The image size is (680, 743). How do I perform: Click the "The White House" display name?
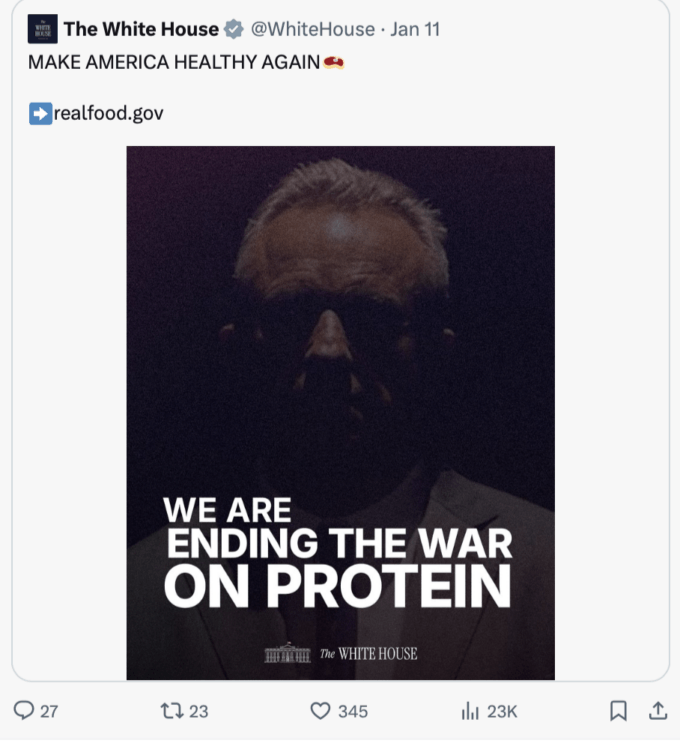tap(140, 29)
